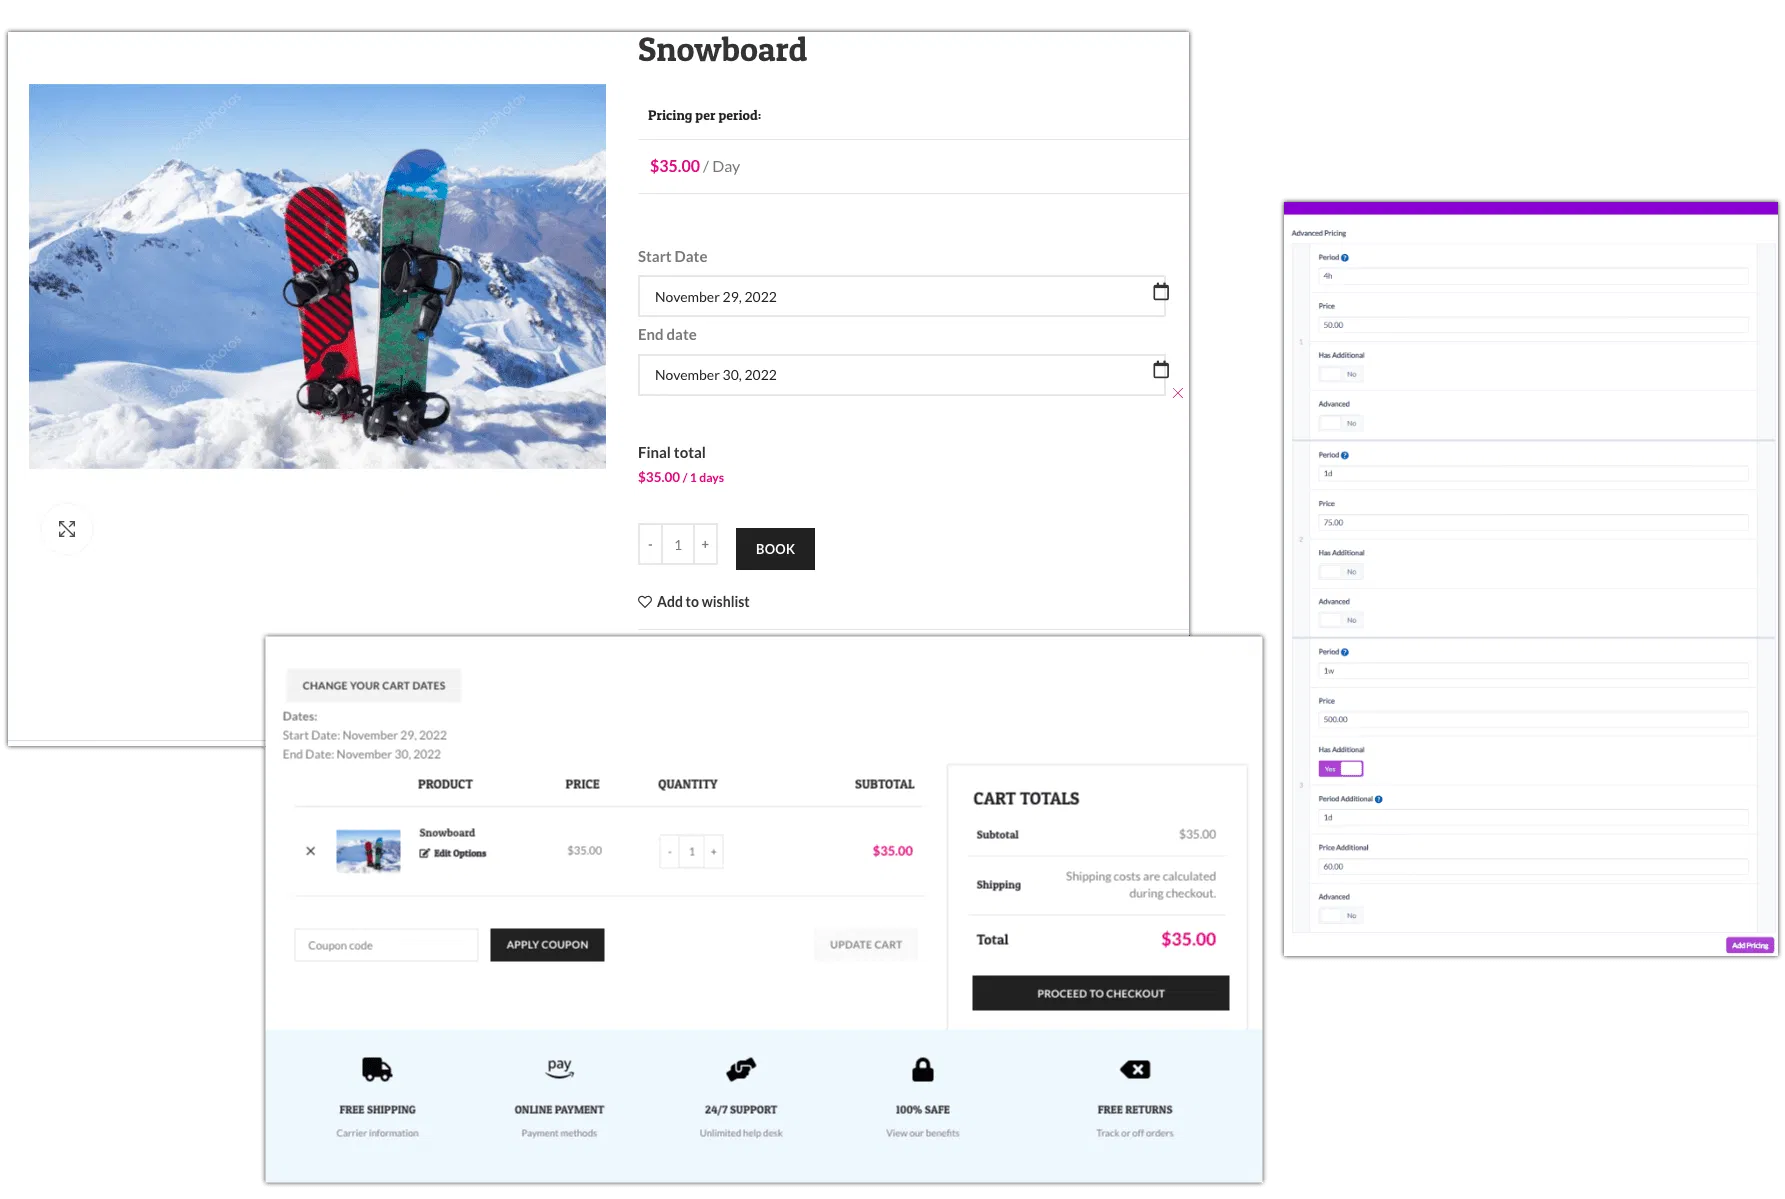Image resolution: width=1785 pixels, height=1199 pixels.
Task: Enable Has Additional toggle under 4h period
Action: click(x=1340, y=374)
